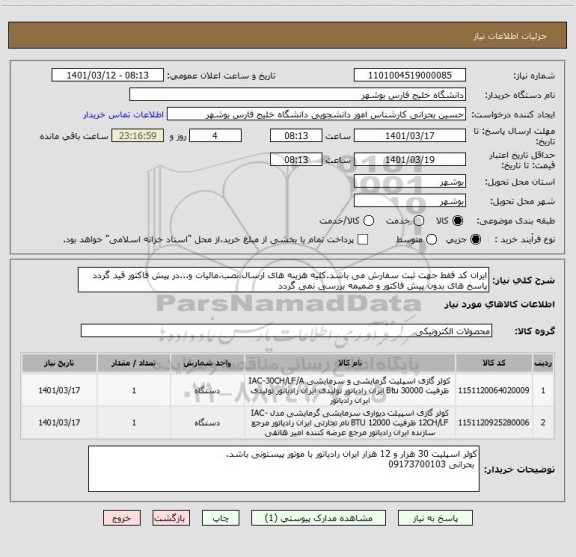
Task: Click the واحد شمارش column header
Action: click(x=208, y=363)
